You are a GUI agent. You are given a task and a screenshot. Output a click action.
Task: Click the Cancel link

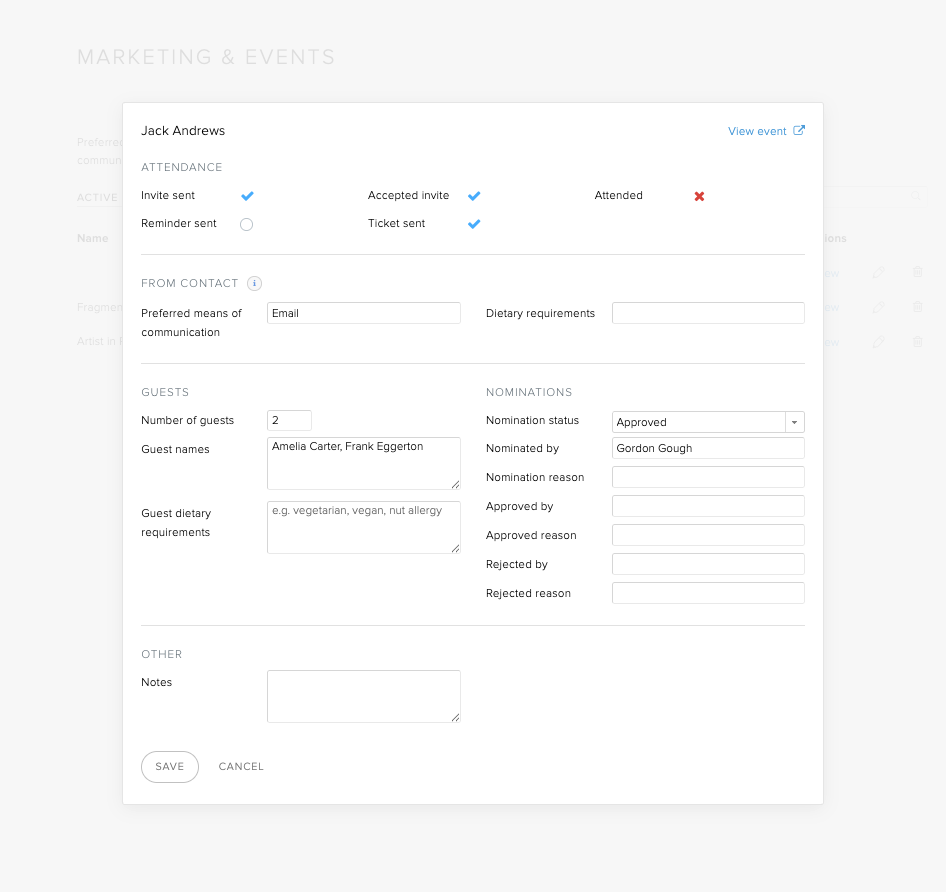241,766
